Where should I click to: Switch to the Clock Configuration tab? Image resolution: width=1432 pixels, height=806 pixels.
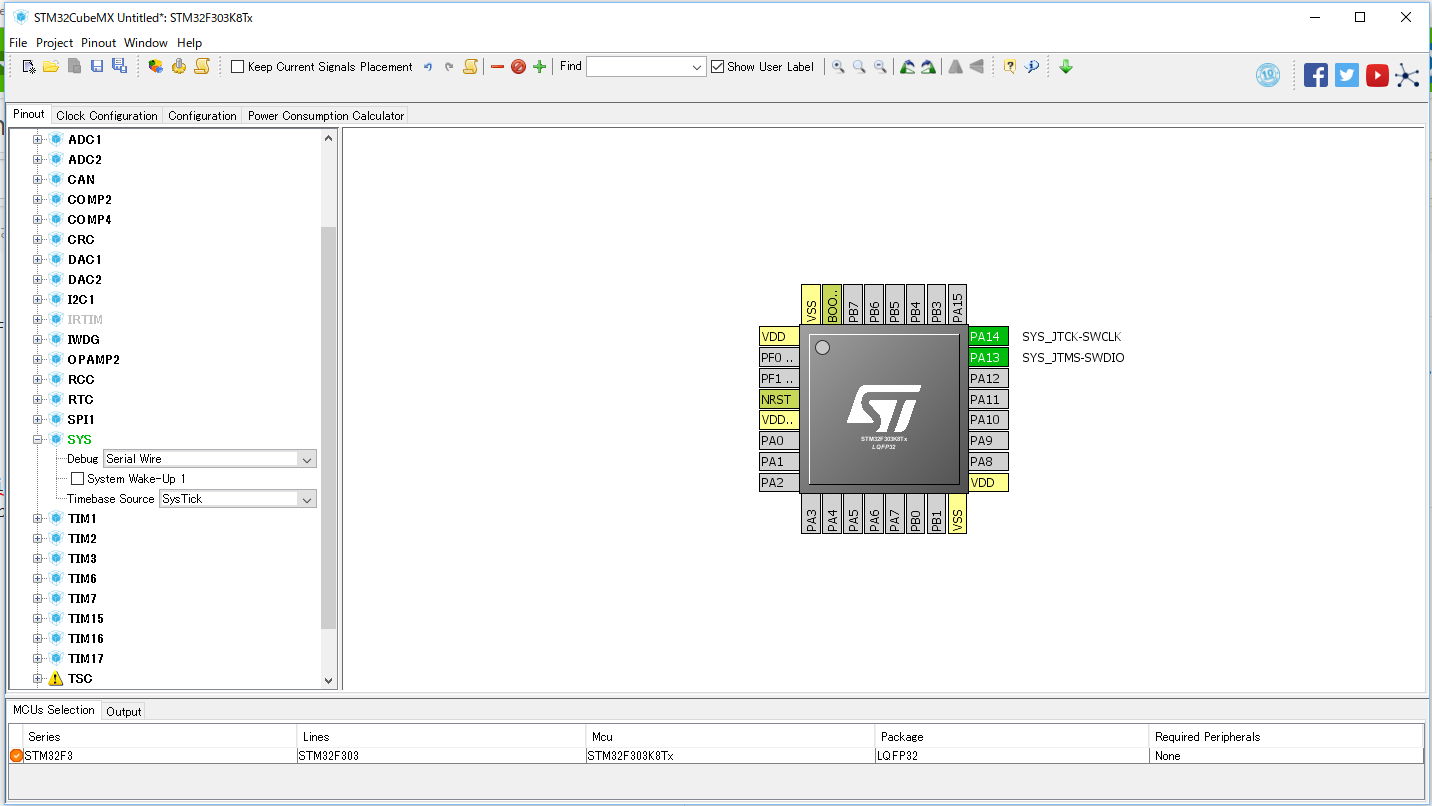point(106,115)
